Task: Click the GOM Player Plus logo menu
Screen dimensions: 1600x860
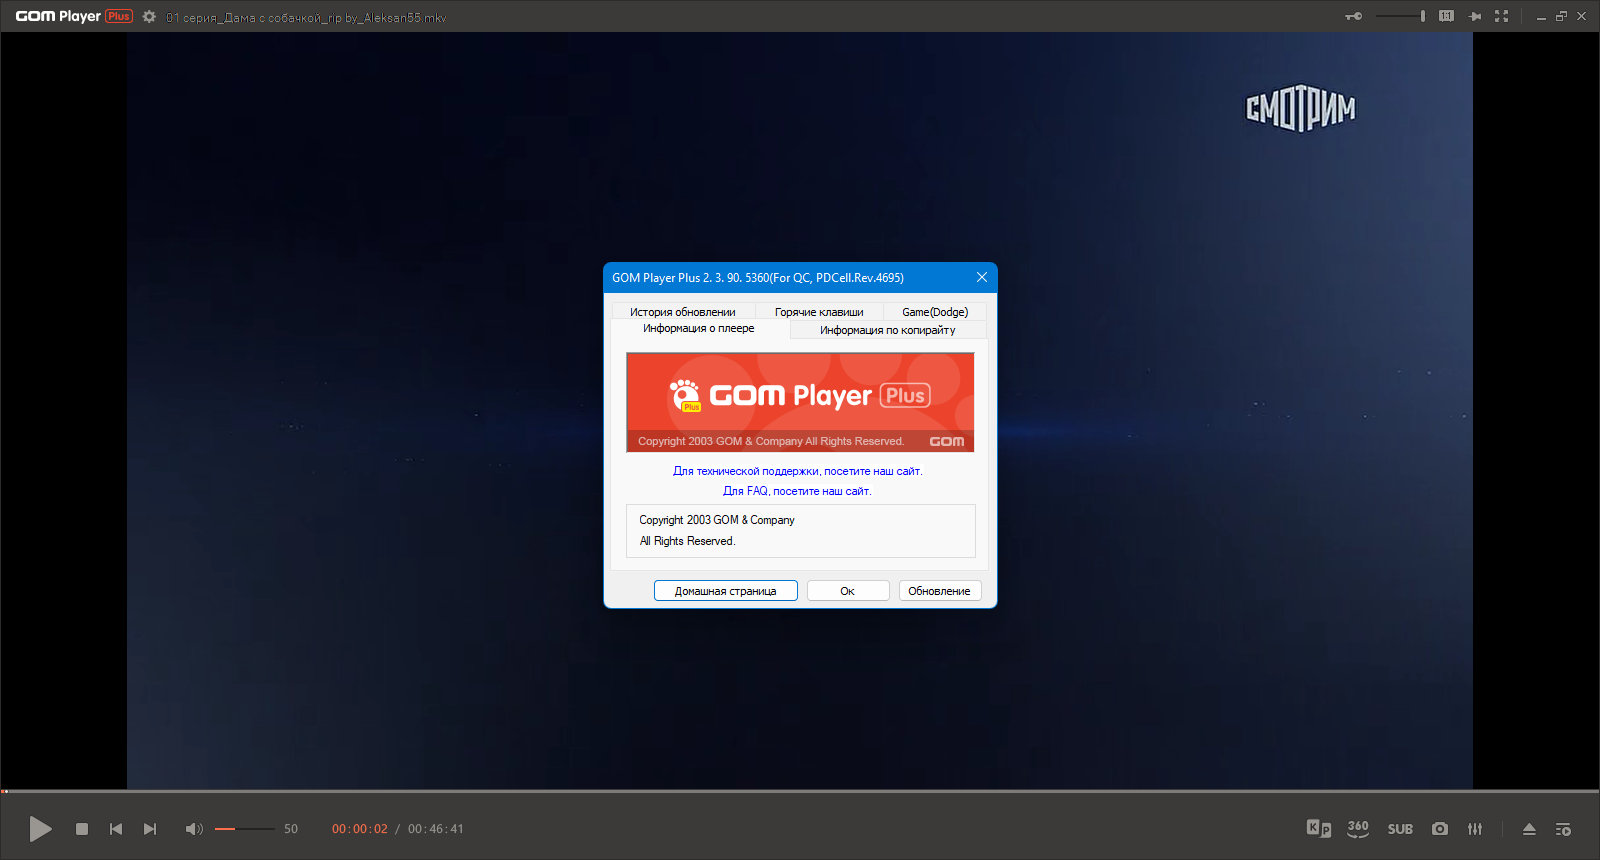Action: click(74, 16)
